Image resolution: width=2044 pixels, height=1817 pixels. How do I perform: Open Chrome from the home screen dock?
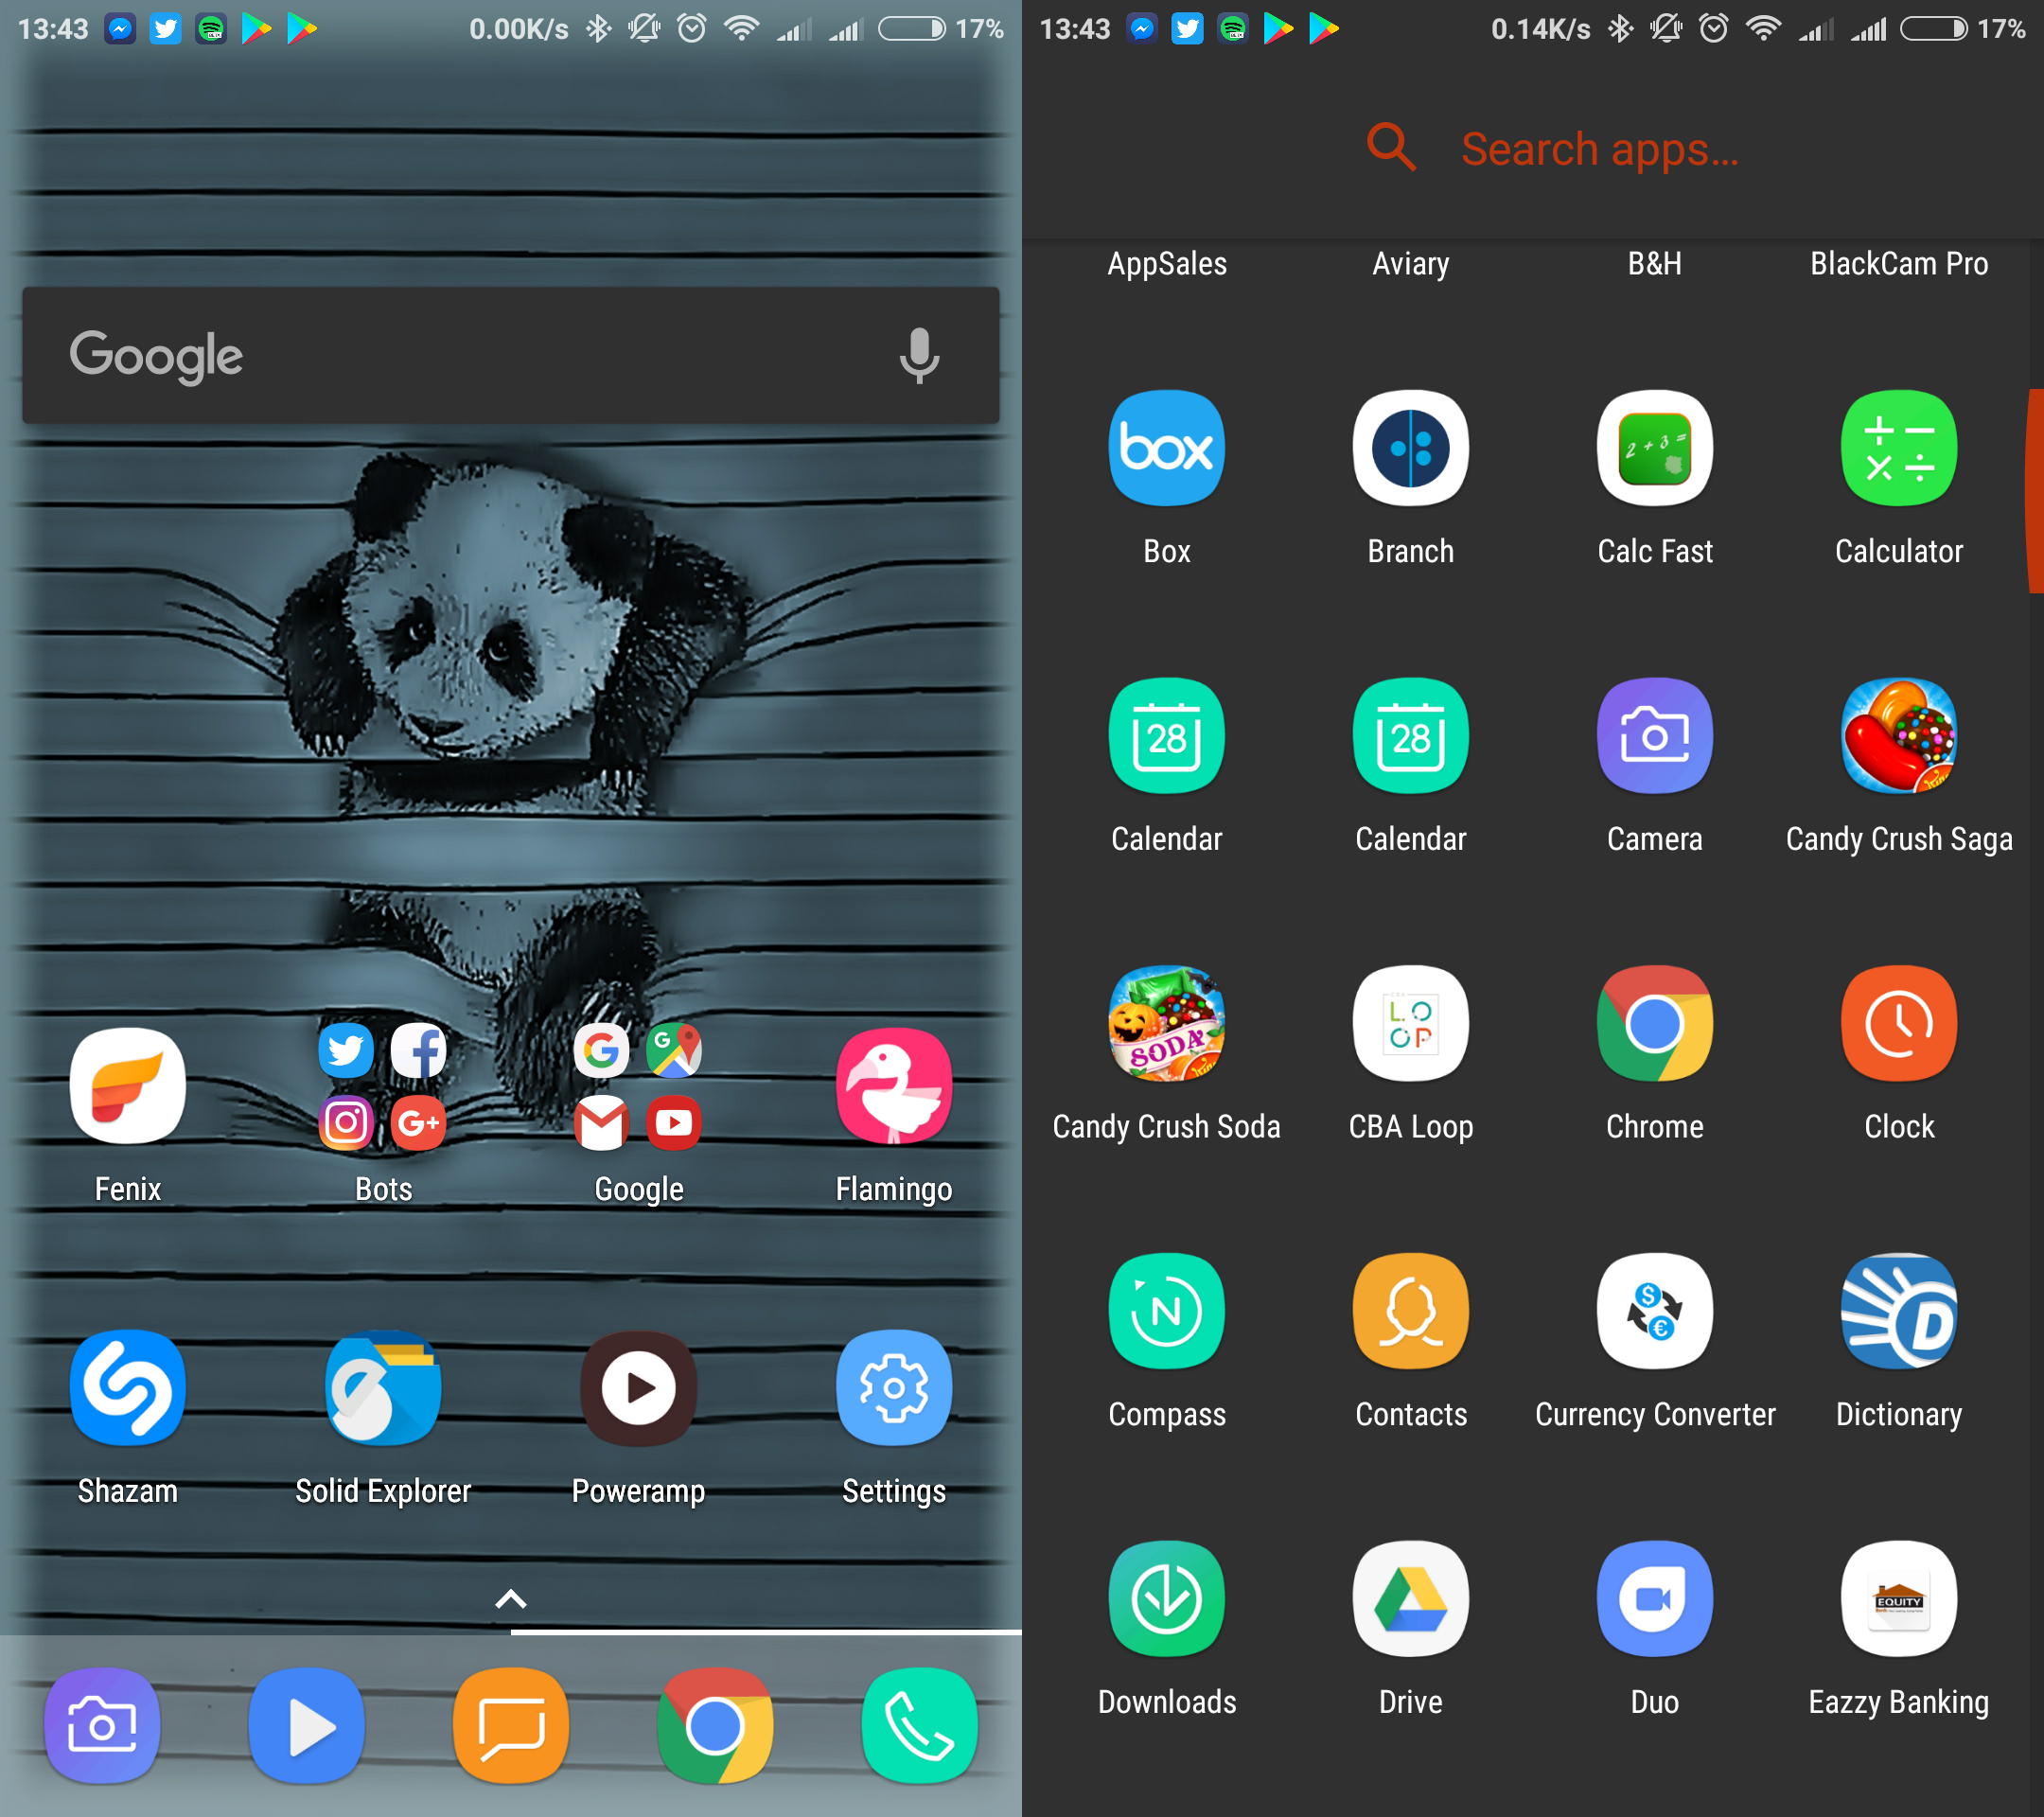[715, 1726]
